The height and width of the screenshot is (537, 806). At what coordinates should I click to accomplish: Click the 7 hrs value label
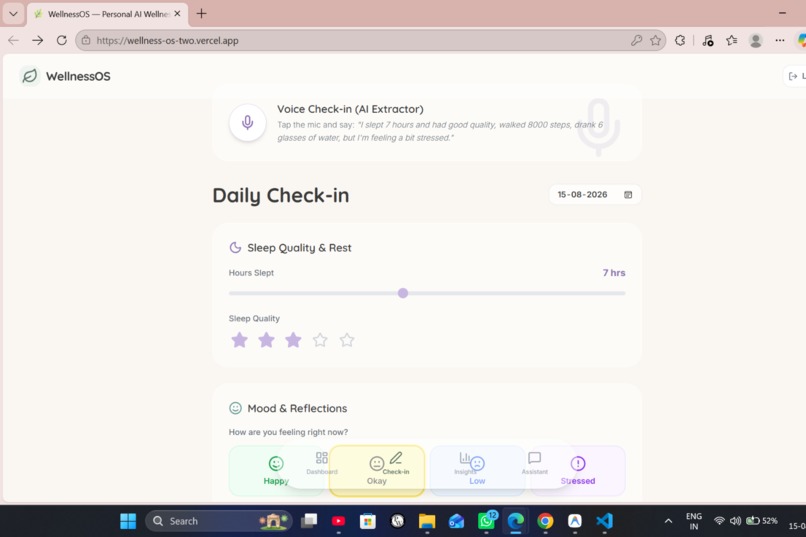614,273
